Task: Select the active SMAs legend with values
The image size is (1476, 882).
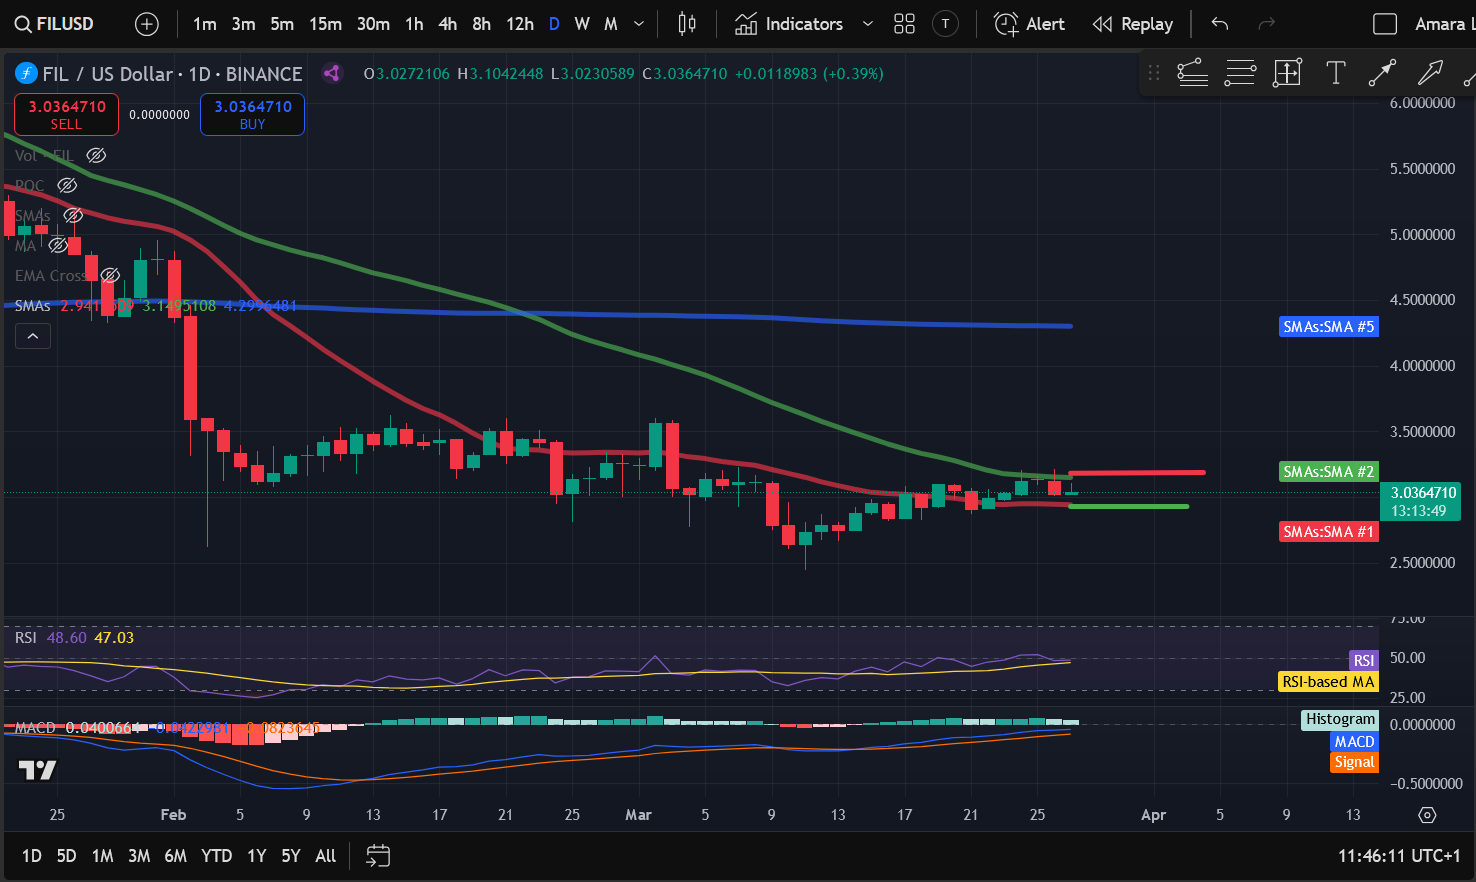Action: [156, 305]
